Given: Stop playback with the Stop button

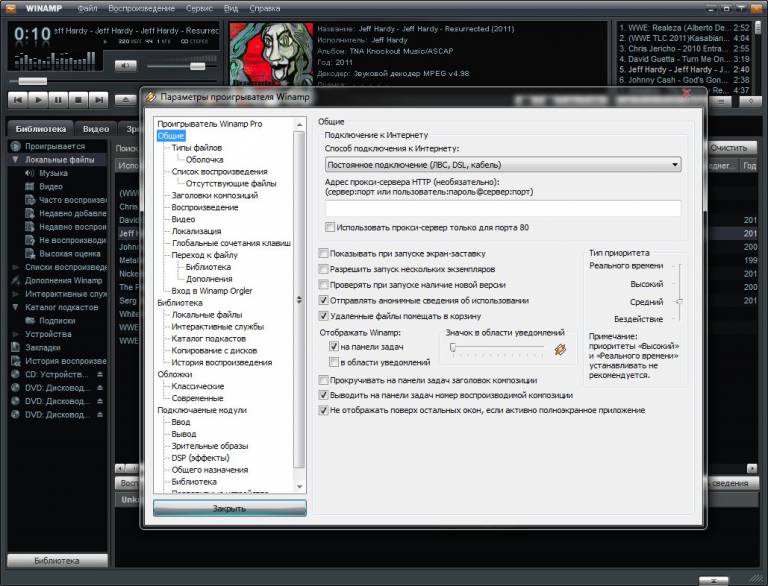Looking at the screenshot, I should point(78,100).
